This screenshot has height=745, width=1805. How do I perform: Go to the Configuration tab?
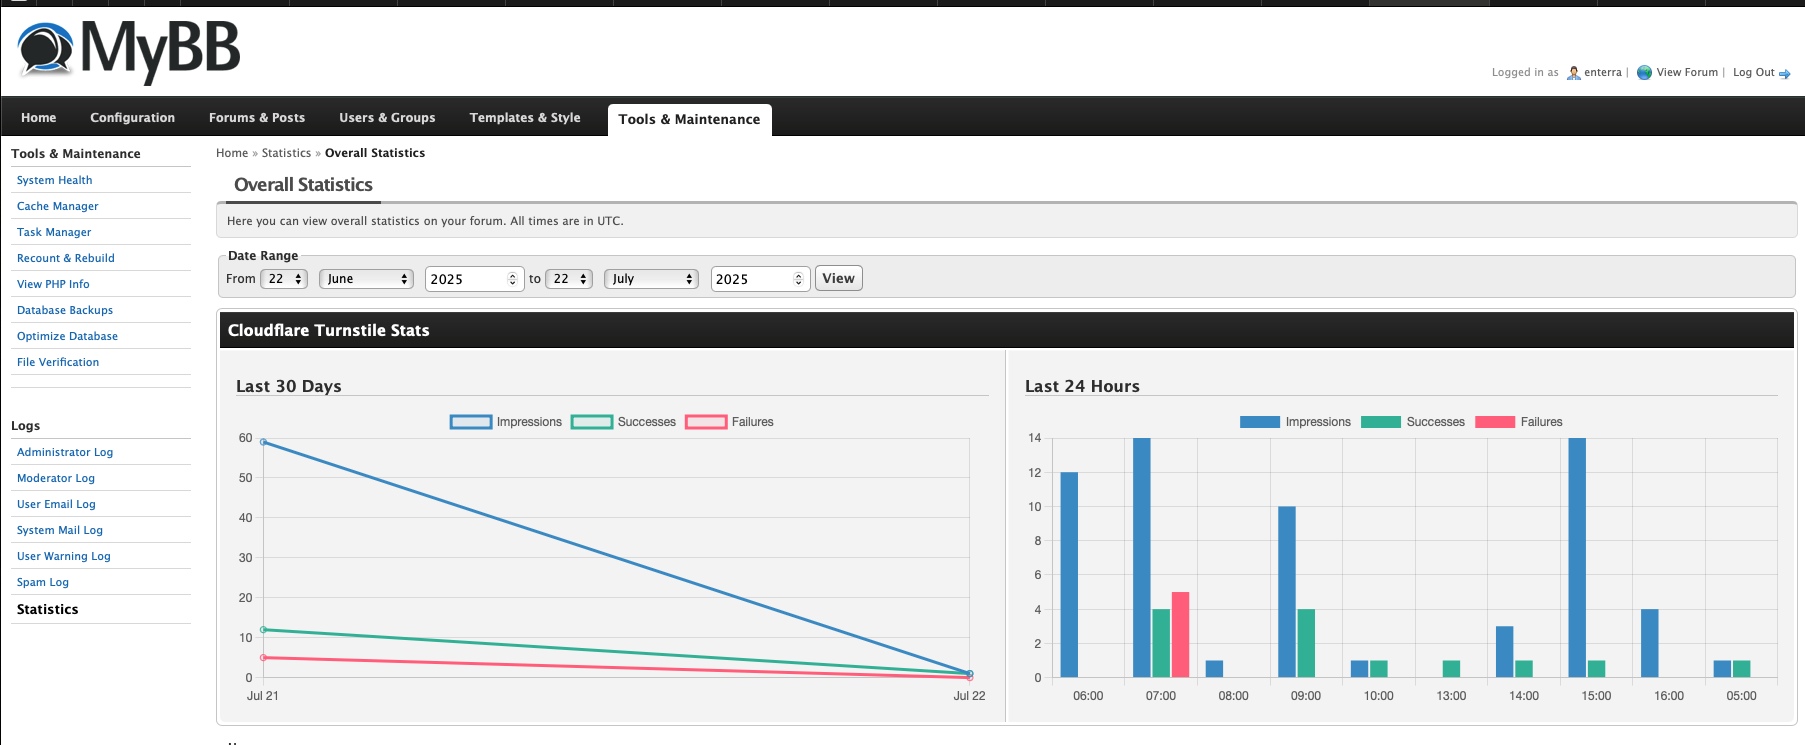(x=132, y=118)
